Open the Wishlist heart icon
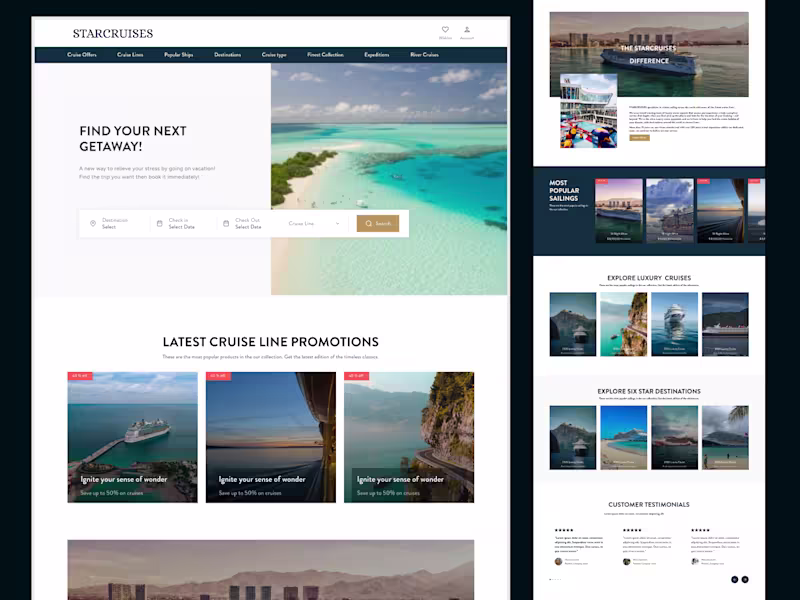Viewport: 800px width, 600px height. (446, 30)
